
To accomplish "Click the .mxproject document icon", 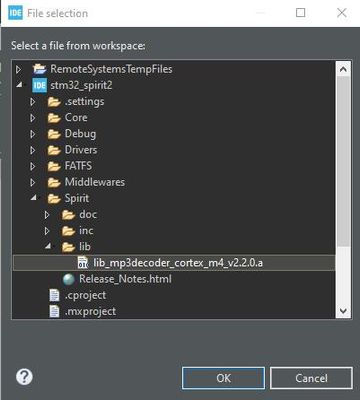I will 54,311.
